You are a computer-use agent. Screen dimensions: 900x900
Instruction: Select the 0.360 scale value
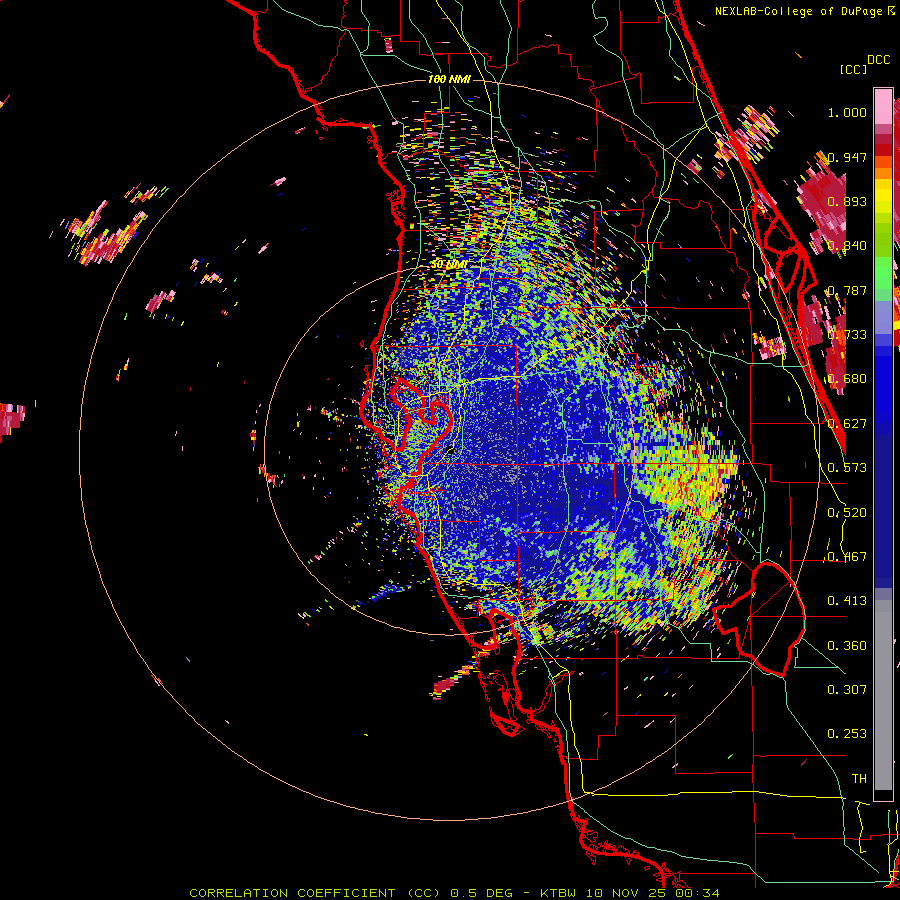pyautogui.click(x=847, y=646)
